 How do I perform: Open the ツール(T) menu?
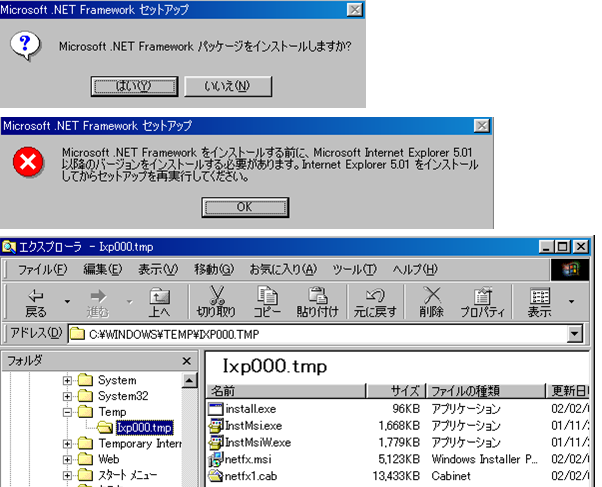(355, 270)
